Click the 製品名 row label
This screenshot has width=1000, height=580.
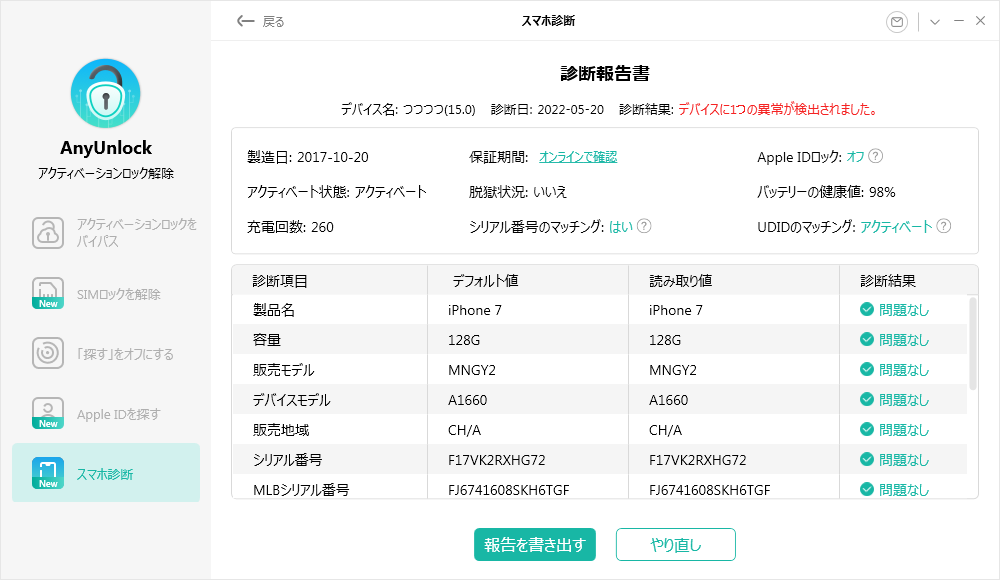(274, 310)
